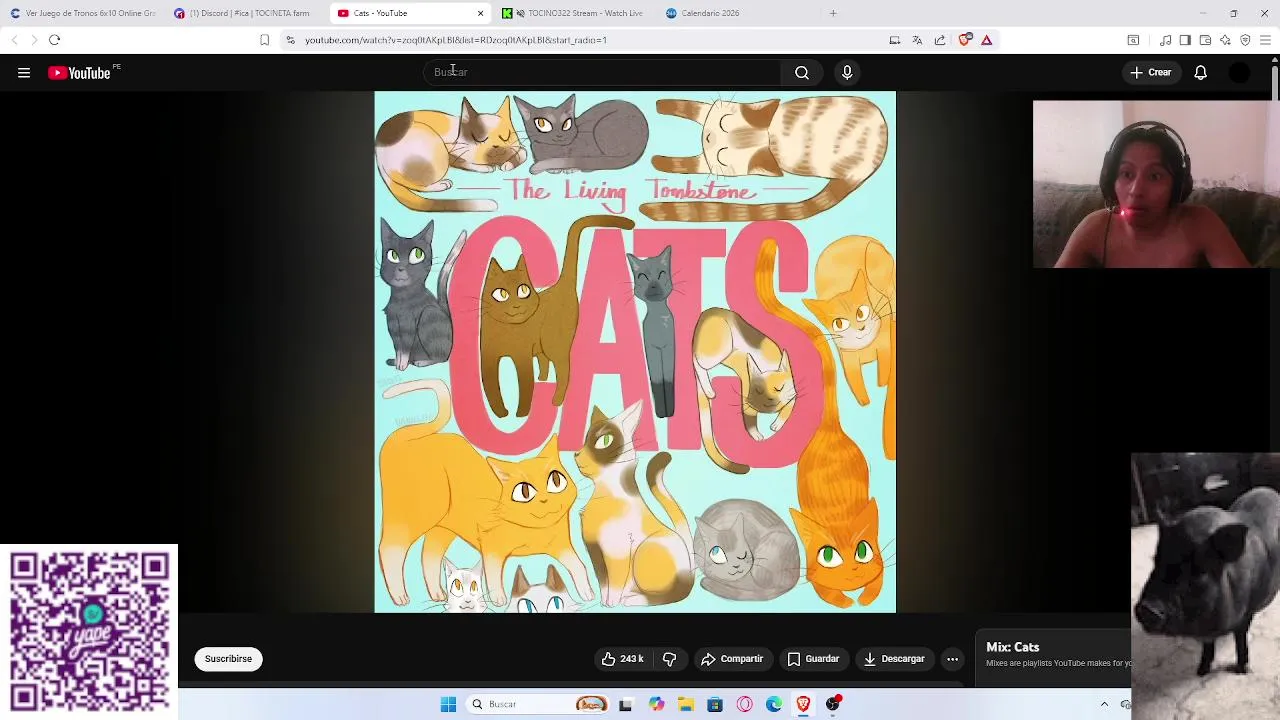Screen dimensions: 1280x720
Task: Open Task View on the taskbar
Action: point(625,704)
